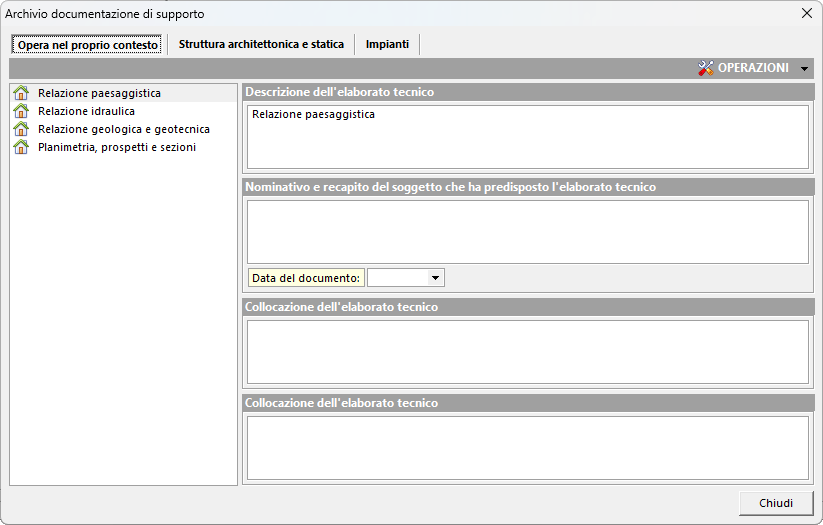823x525 pixels.
Task: Click the house icon beside Relazione idraulica
Action: point(20,111)
